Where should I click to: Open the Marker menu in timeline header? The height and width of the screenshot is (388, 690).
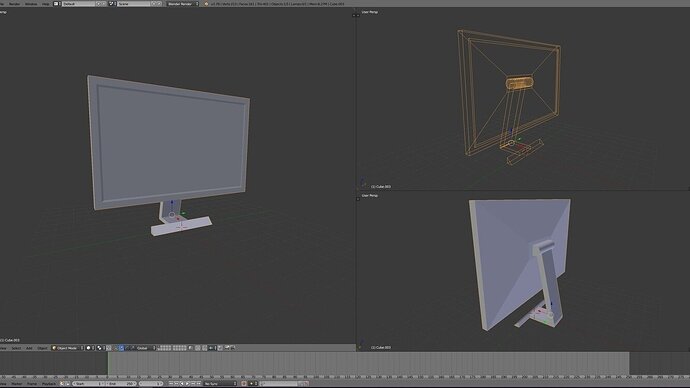[x=17, y=384]
